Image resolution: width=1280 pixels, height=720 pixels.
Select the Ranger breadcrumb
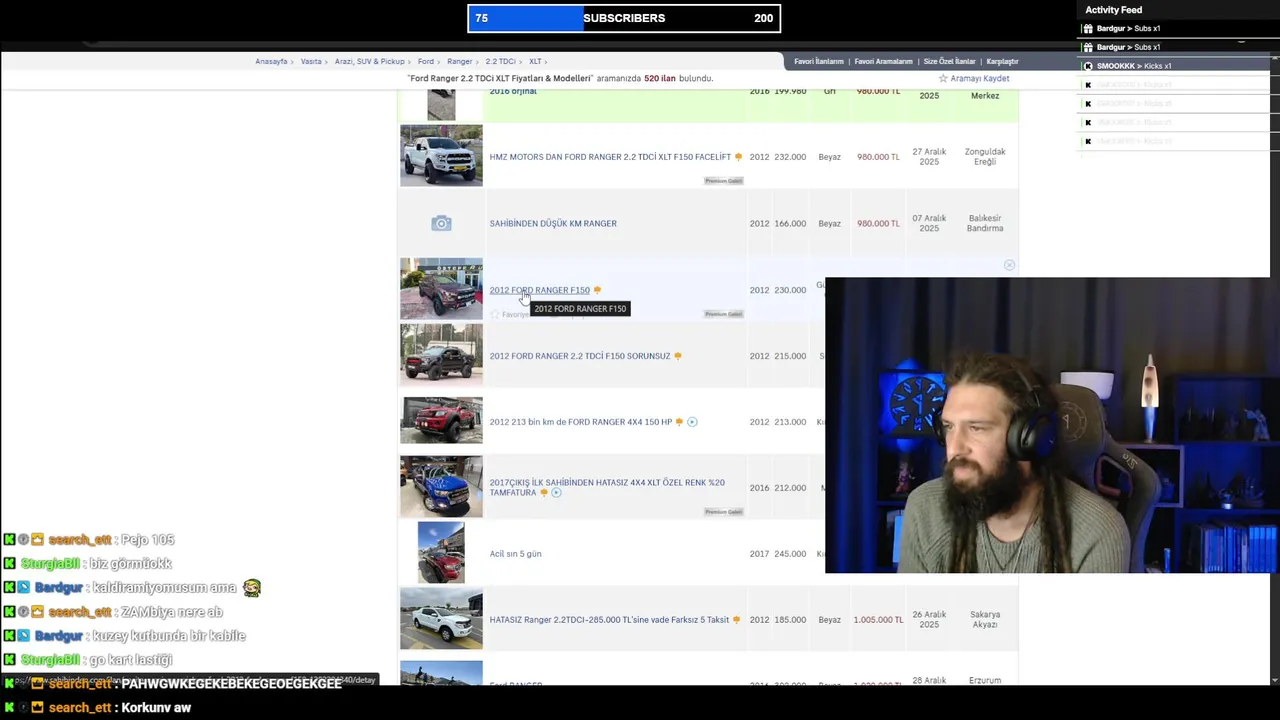tap(459, 61)
